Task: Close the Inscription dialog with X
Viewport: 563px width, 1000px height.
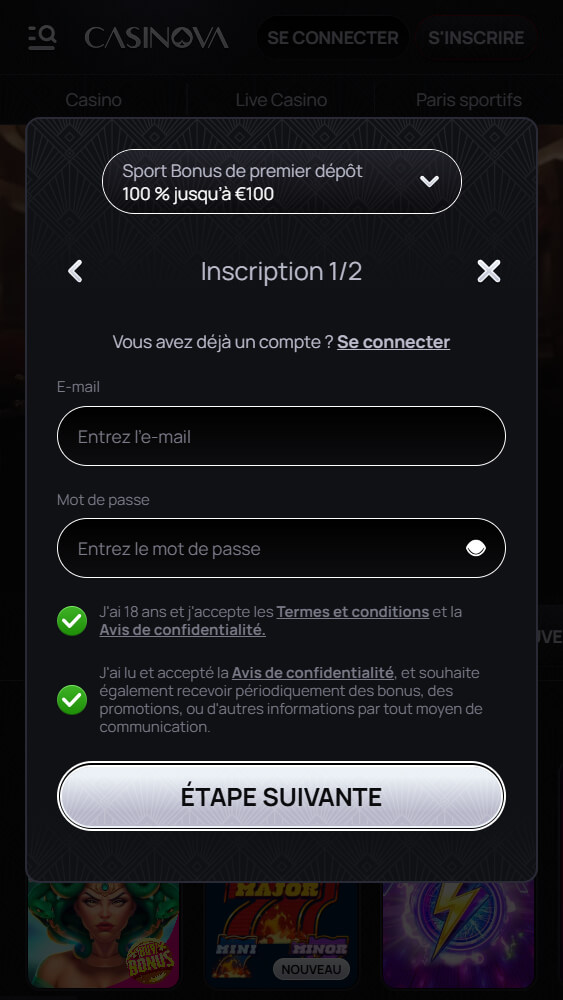Action: click(489, 271)
